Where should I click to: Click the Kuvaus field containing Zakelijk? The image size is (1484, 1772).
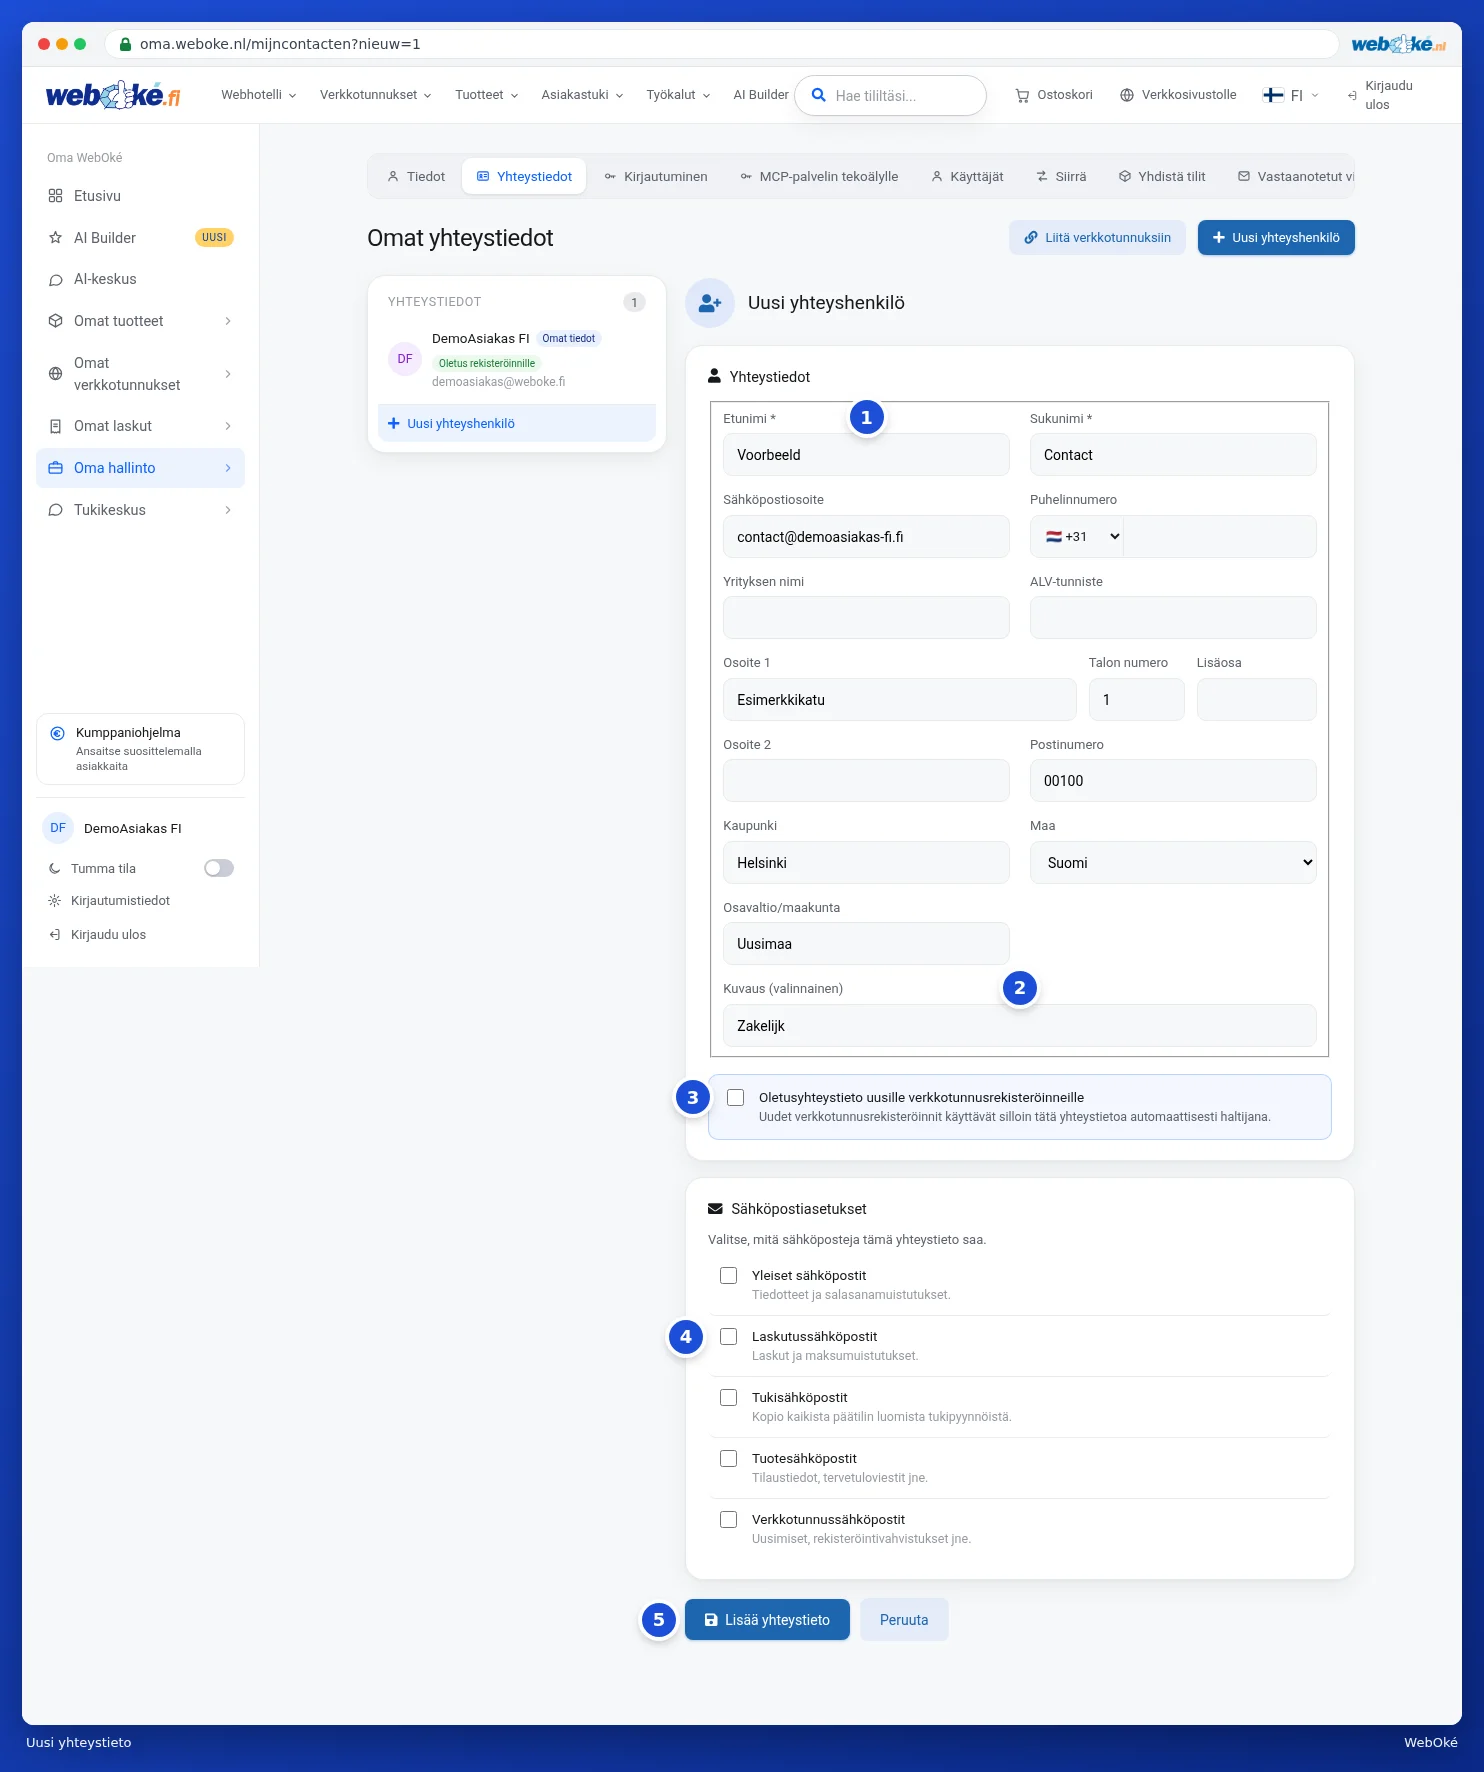click(x=1019, y=1026)
